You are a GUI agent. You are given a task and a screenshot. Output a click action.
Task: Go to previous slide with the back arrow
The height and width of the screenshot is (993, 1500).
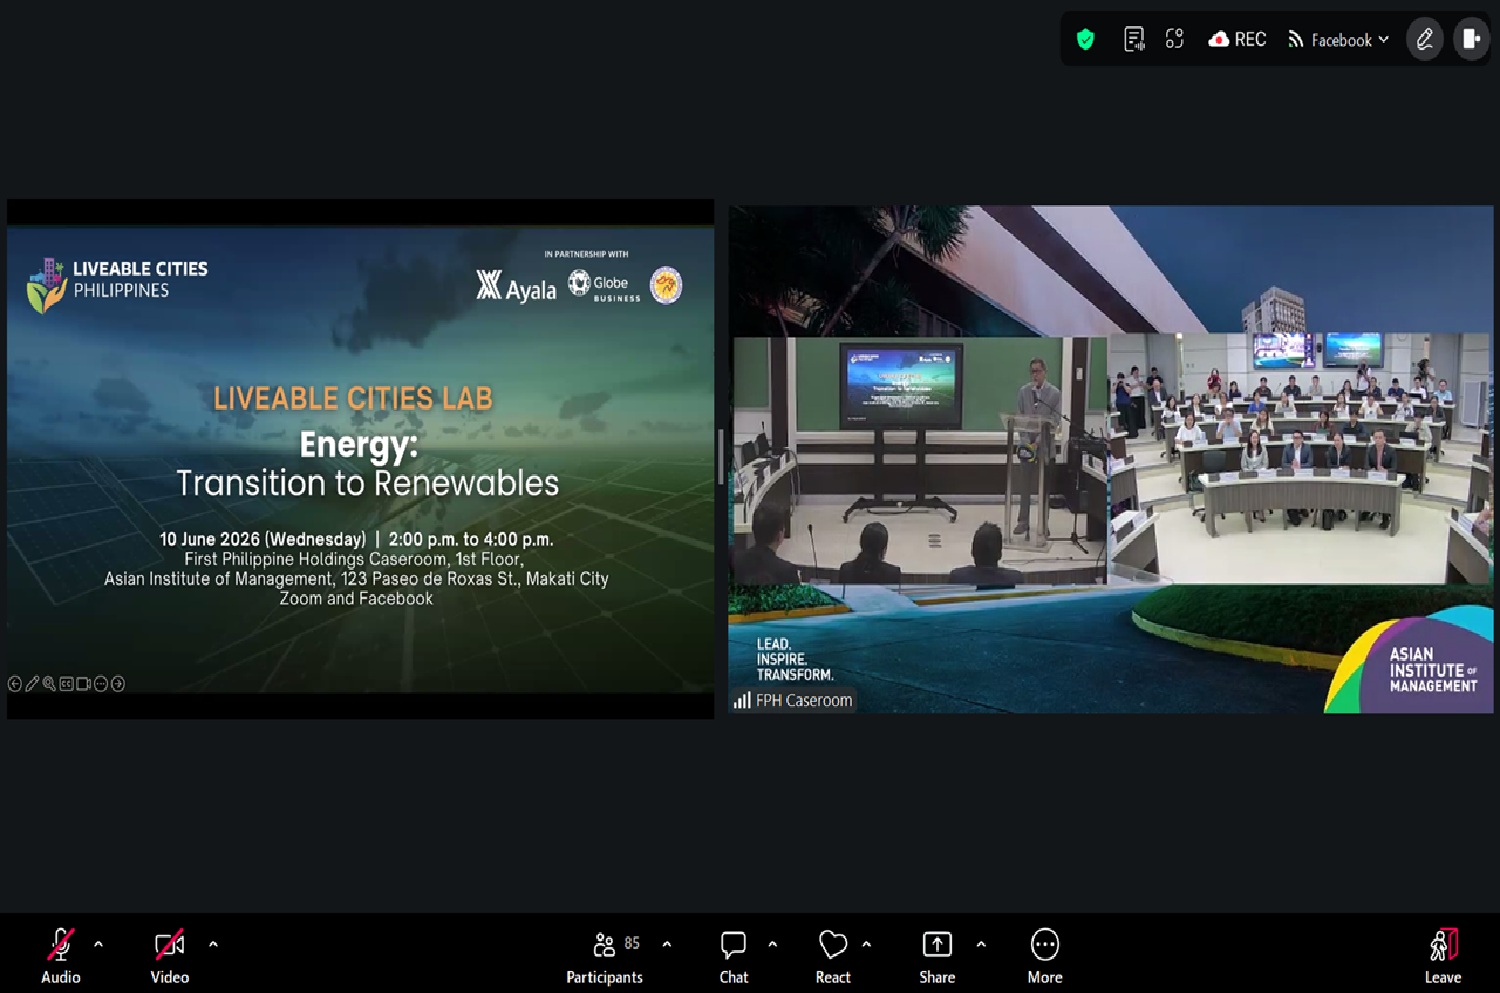(x=15, y=684)
